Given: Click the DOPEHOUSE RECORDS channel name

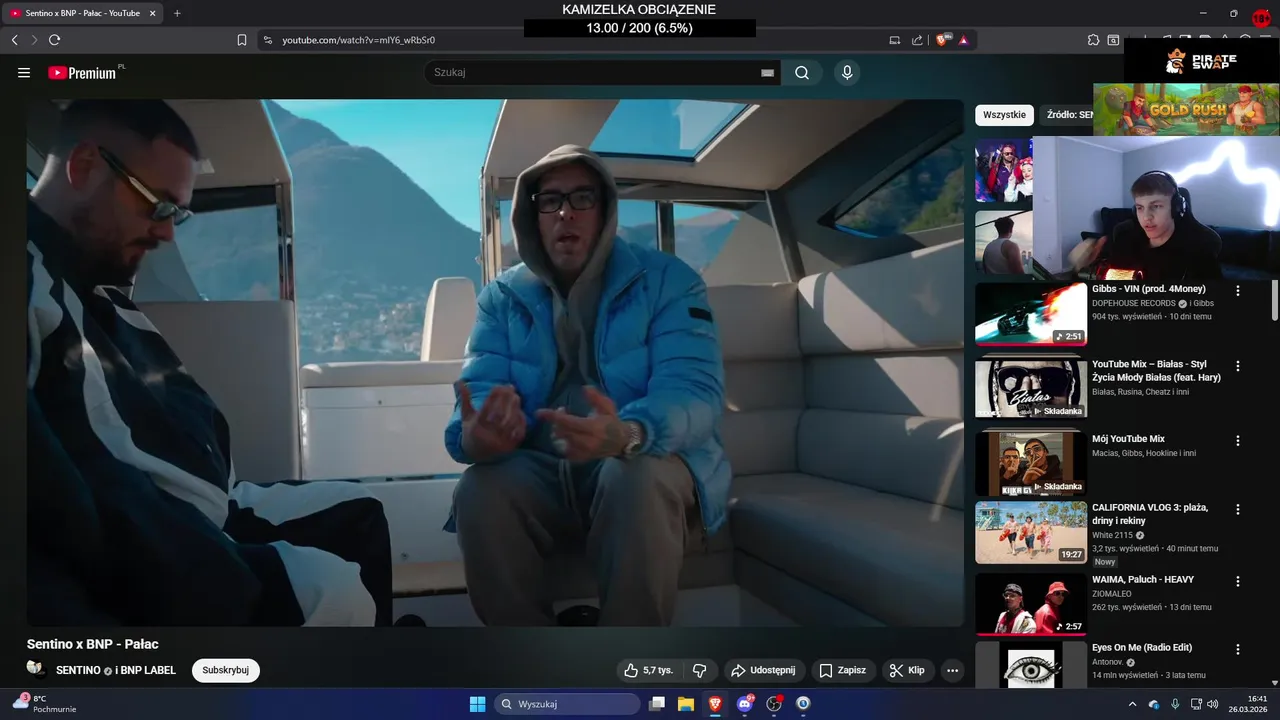Looking at the screenshot, I should [1133, 303].
